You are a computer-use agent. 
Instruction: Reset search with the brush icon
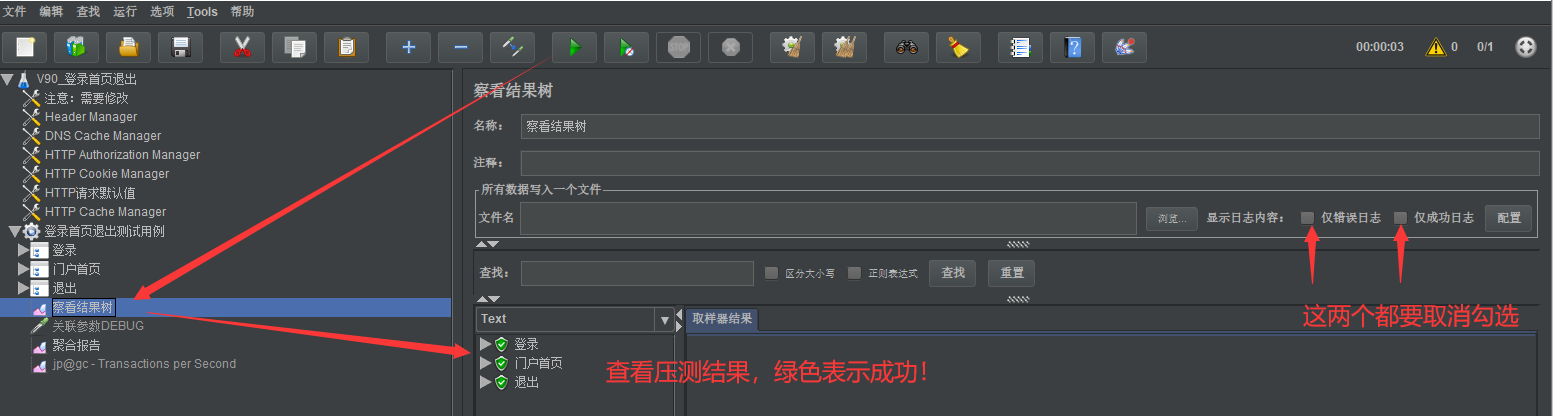click(958, 47)
